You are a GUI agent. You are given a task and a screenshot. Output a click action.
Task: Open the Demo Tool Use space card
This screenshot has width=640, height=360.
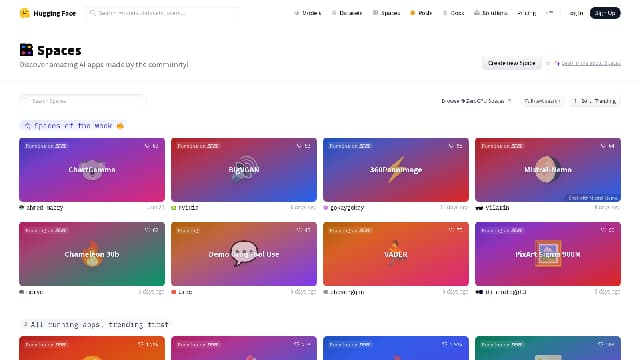coord(244,254)
